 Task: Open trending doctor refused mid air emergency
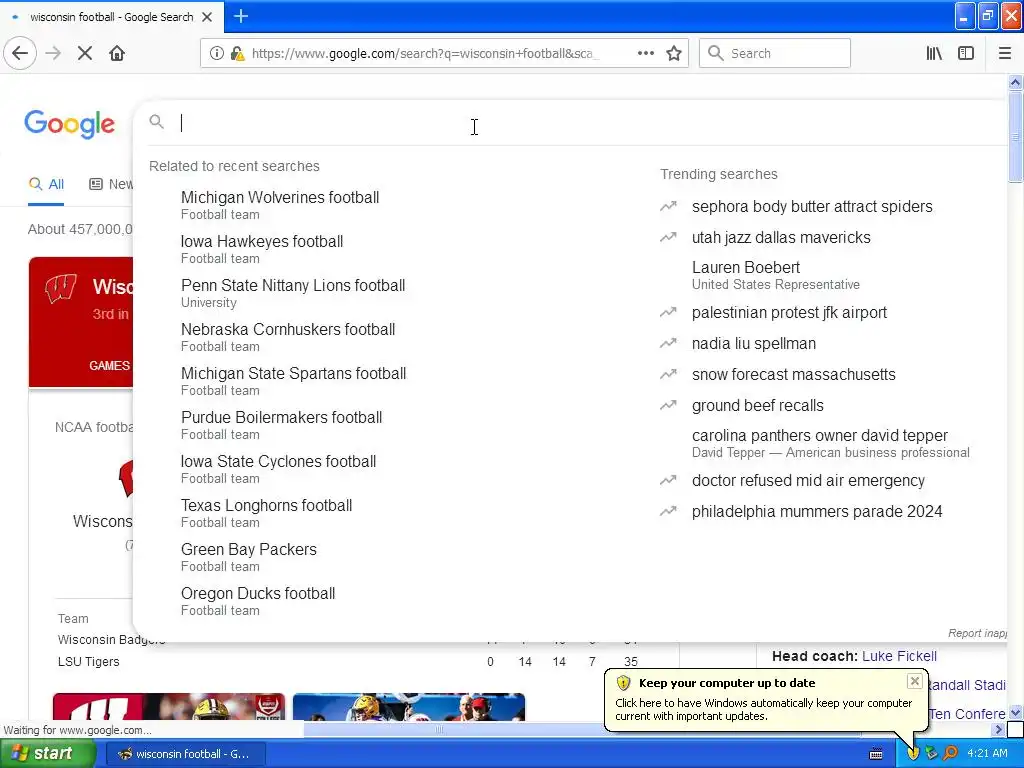tap(808, 481)
